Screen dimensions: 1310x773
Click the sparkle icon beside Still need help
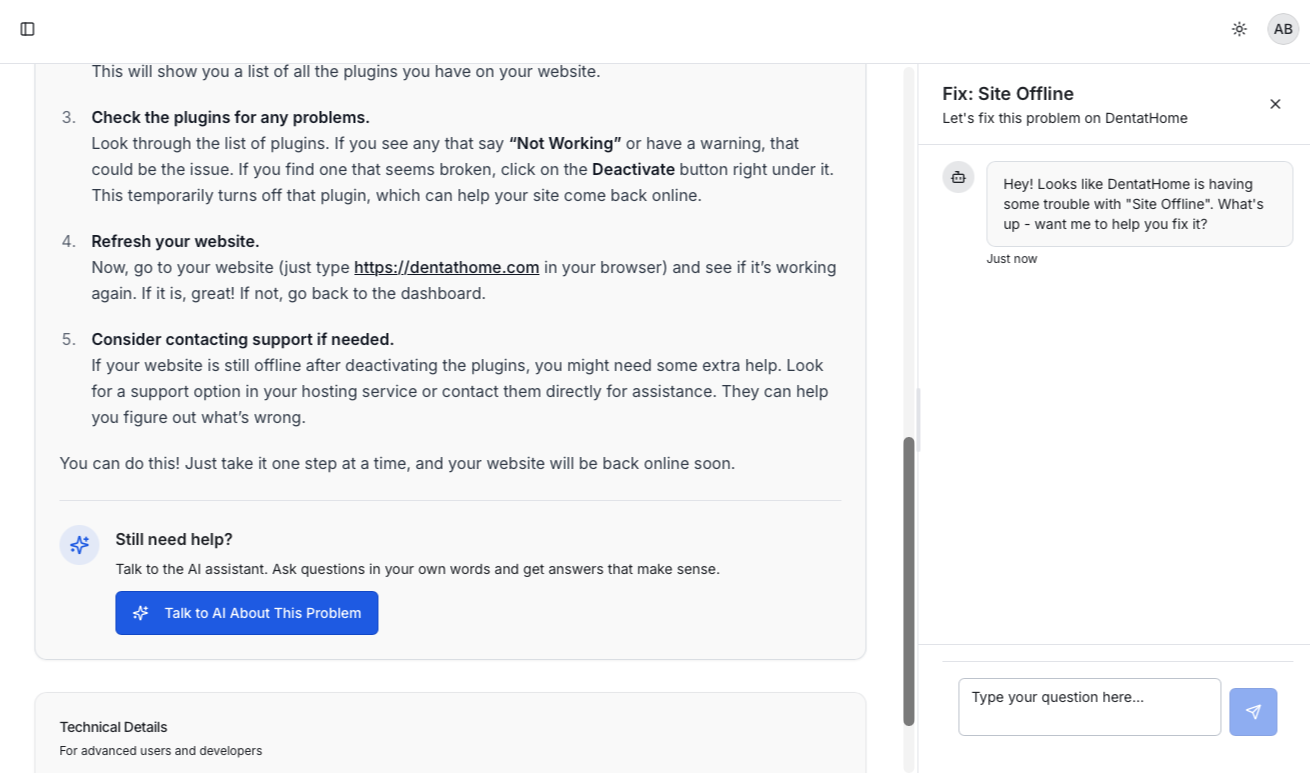point(79,545)
